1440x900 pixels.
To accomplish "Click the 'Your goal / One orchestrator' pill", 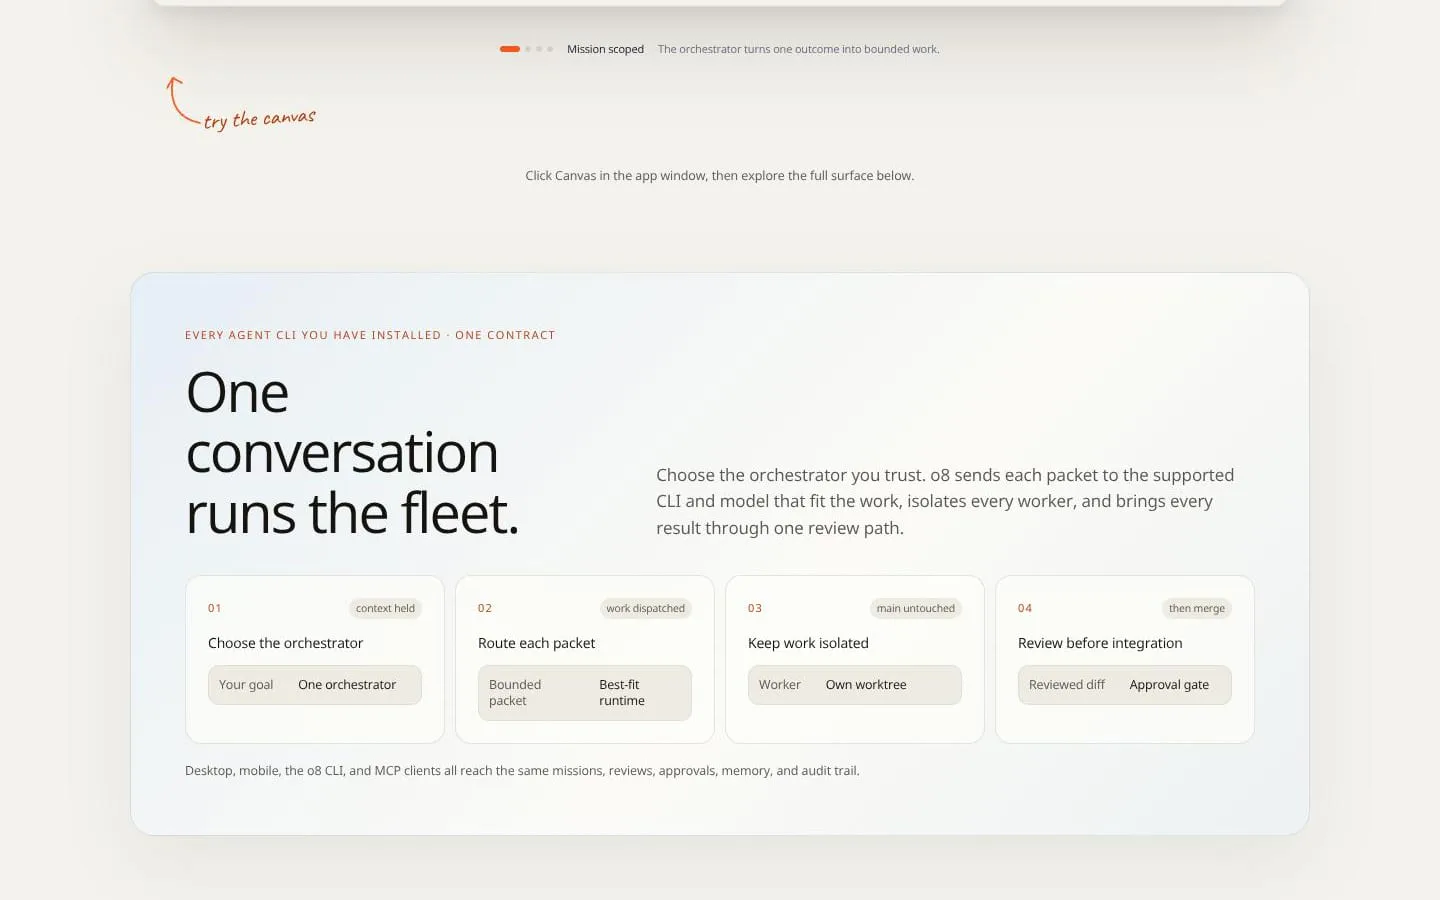I will 315,685.
